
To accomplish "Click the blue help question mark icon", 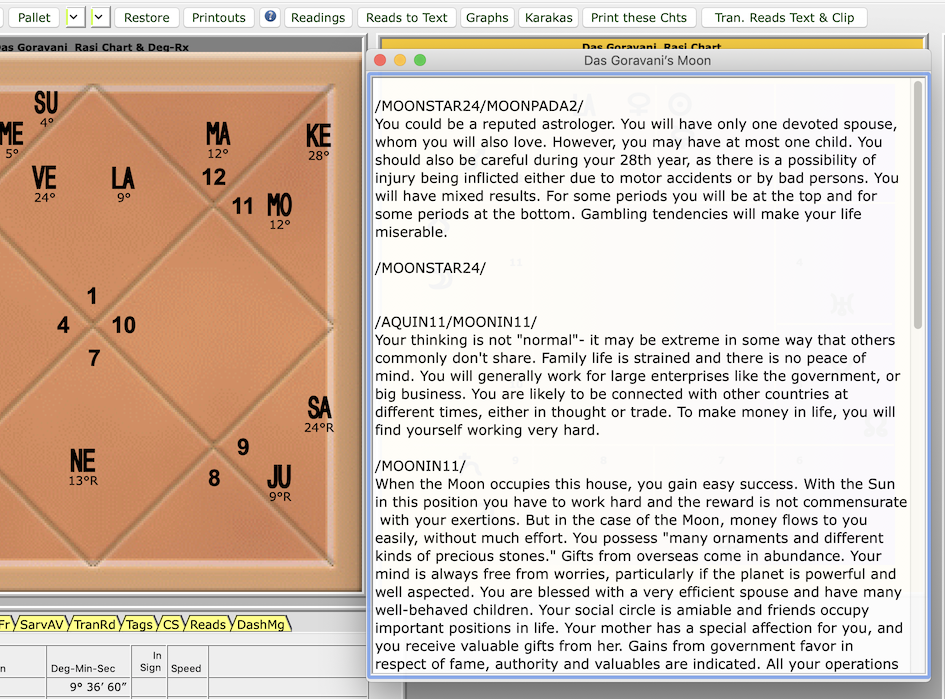I will [270, 17].
